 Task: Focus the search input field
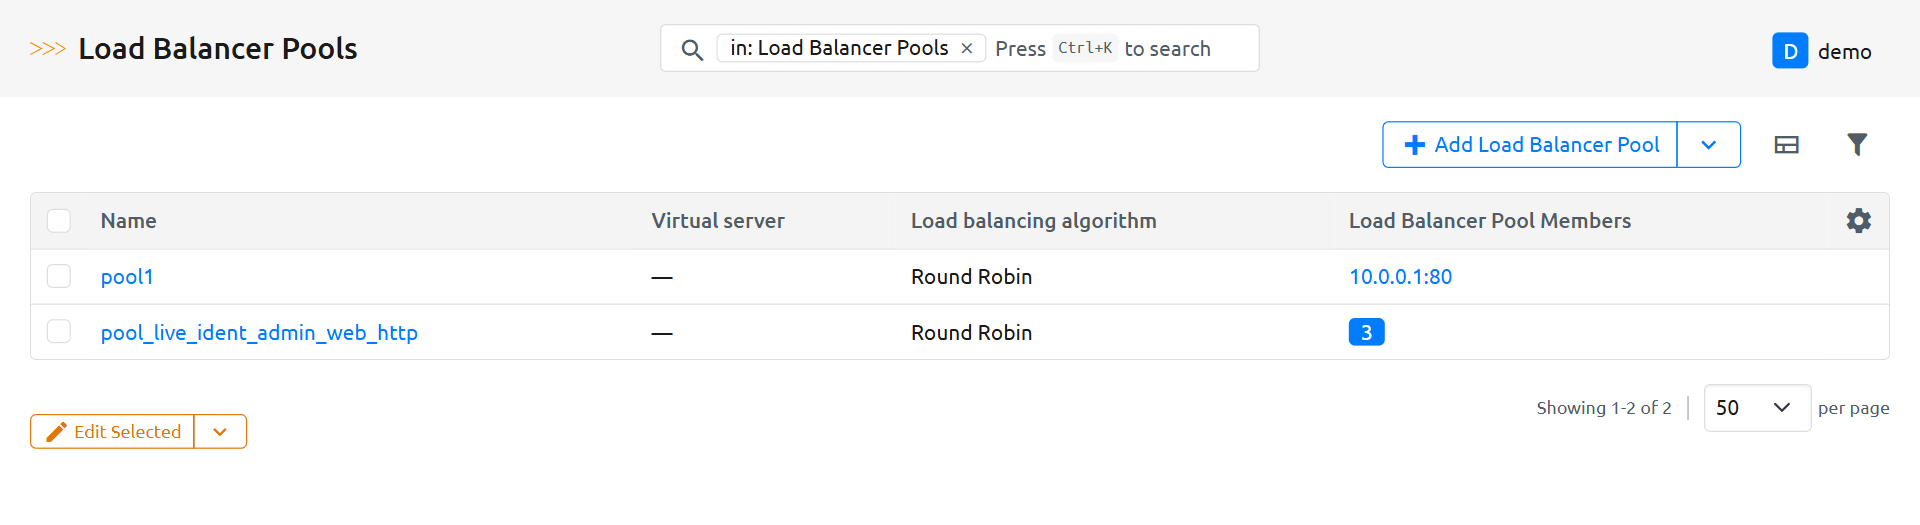1180,49
